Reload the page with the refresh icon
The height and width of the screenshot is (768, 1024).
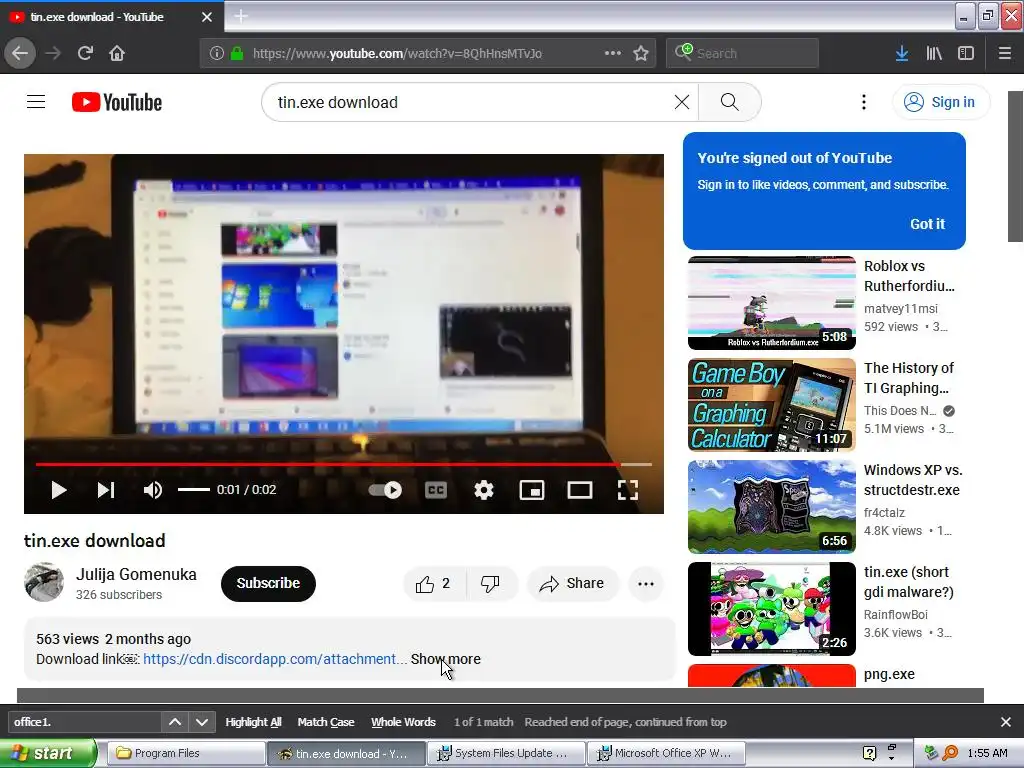[85, 53]
